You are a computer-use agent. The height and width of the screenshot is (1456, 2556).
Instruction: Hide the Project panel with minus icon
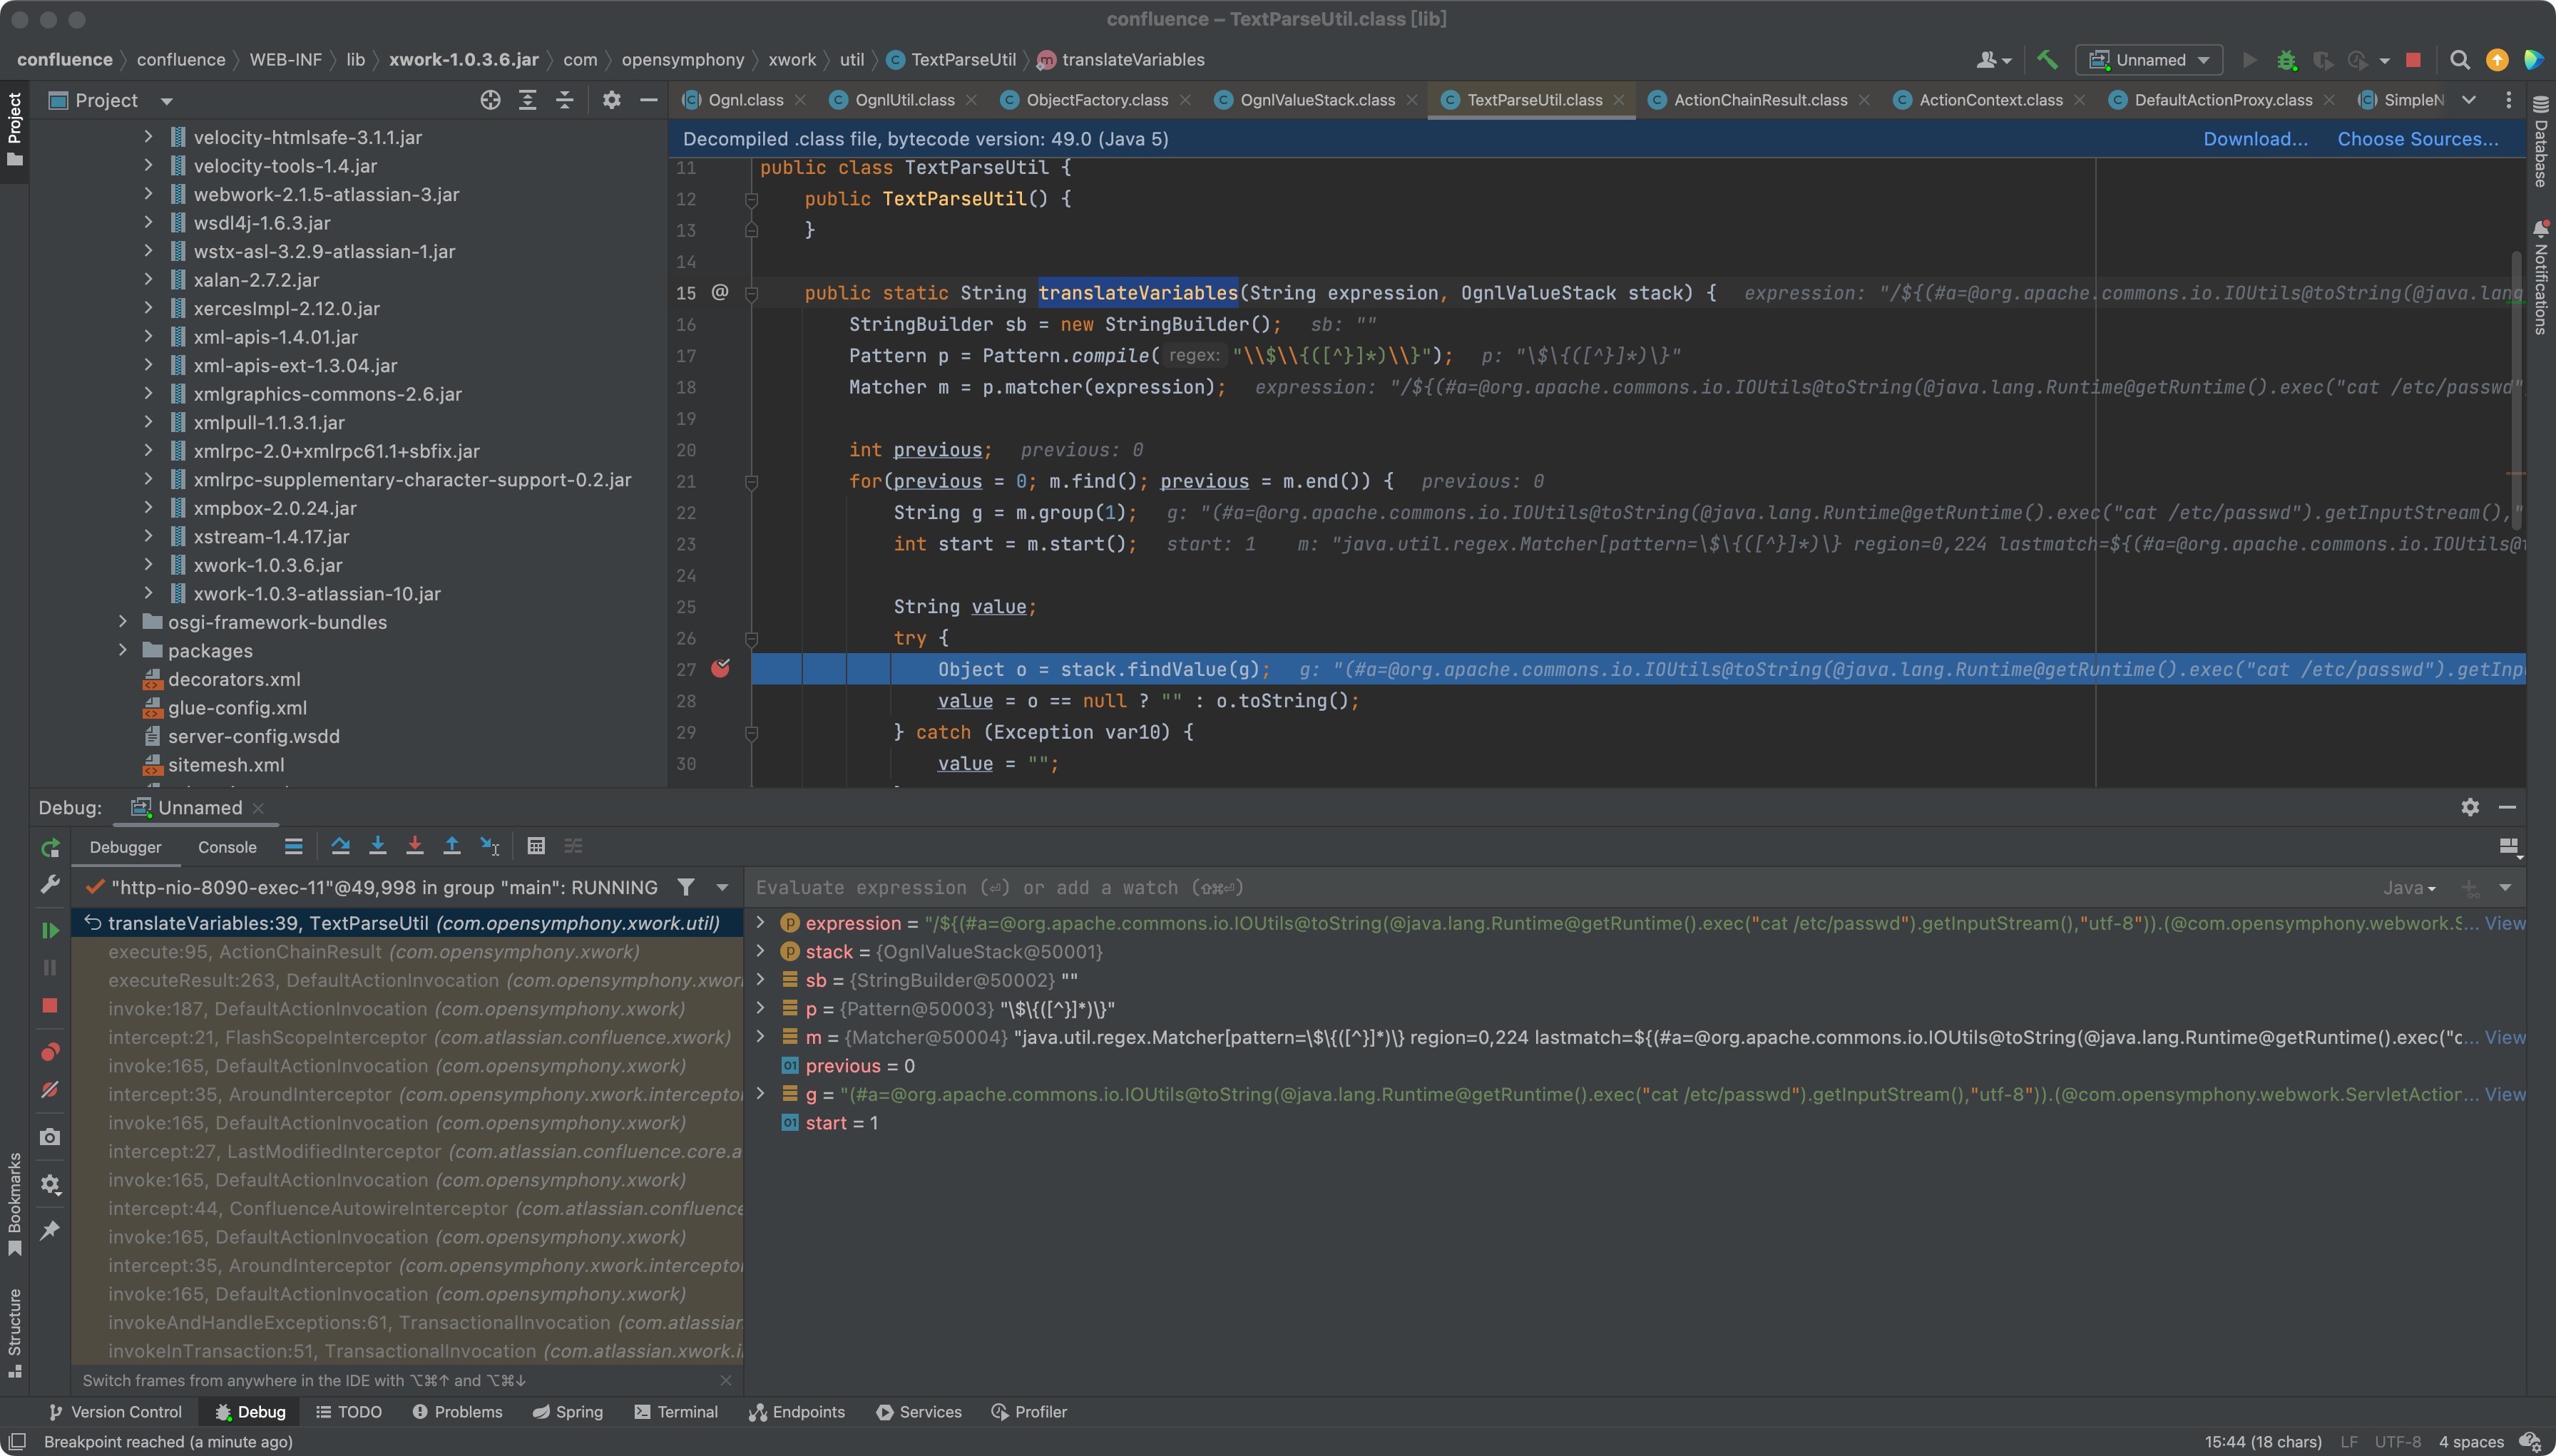point(648,100)
